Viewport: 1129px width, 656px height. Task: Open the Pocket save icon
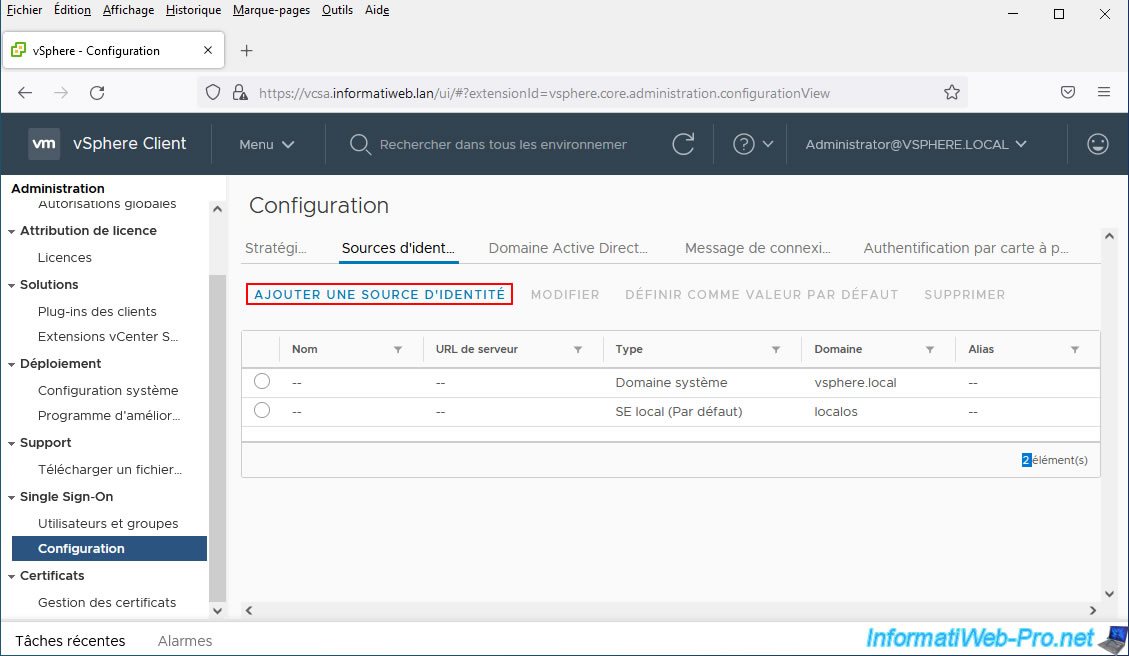click(x=1068, y=92)
